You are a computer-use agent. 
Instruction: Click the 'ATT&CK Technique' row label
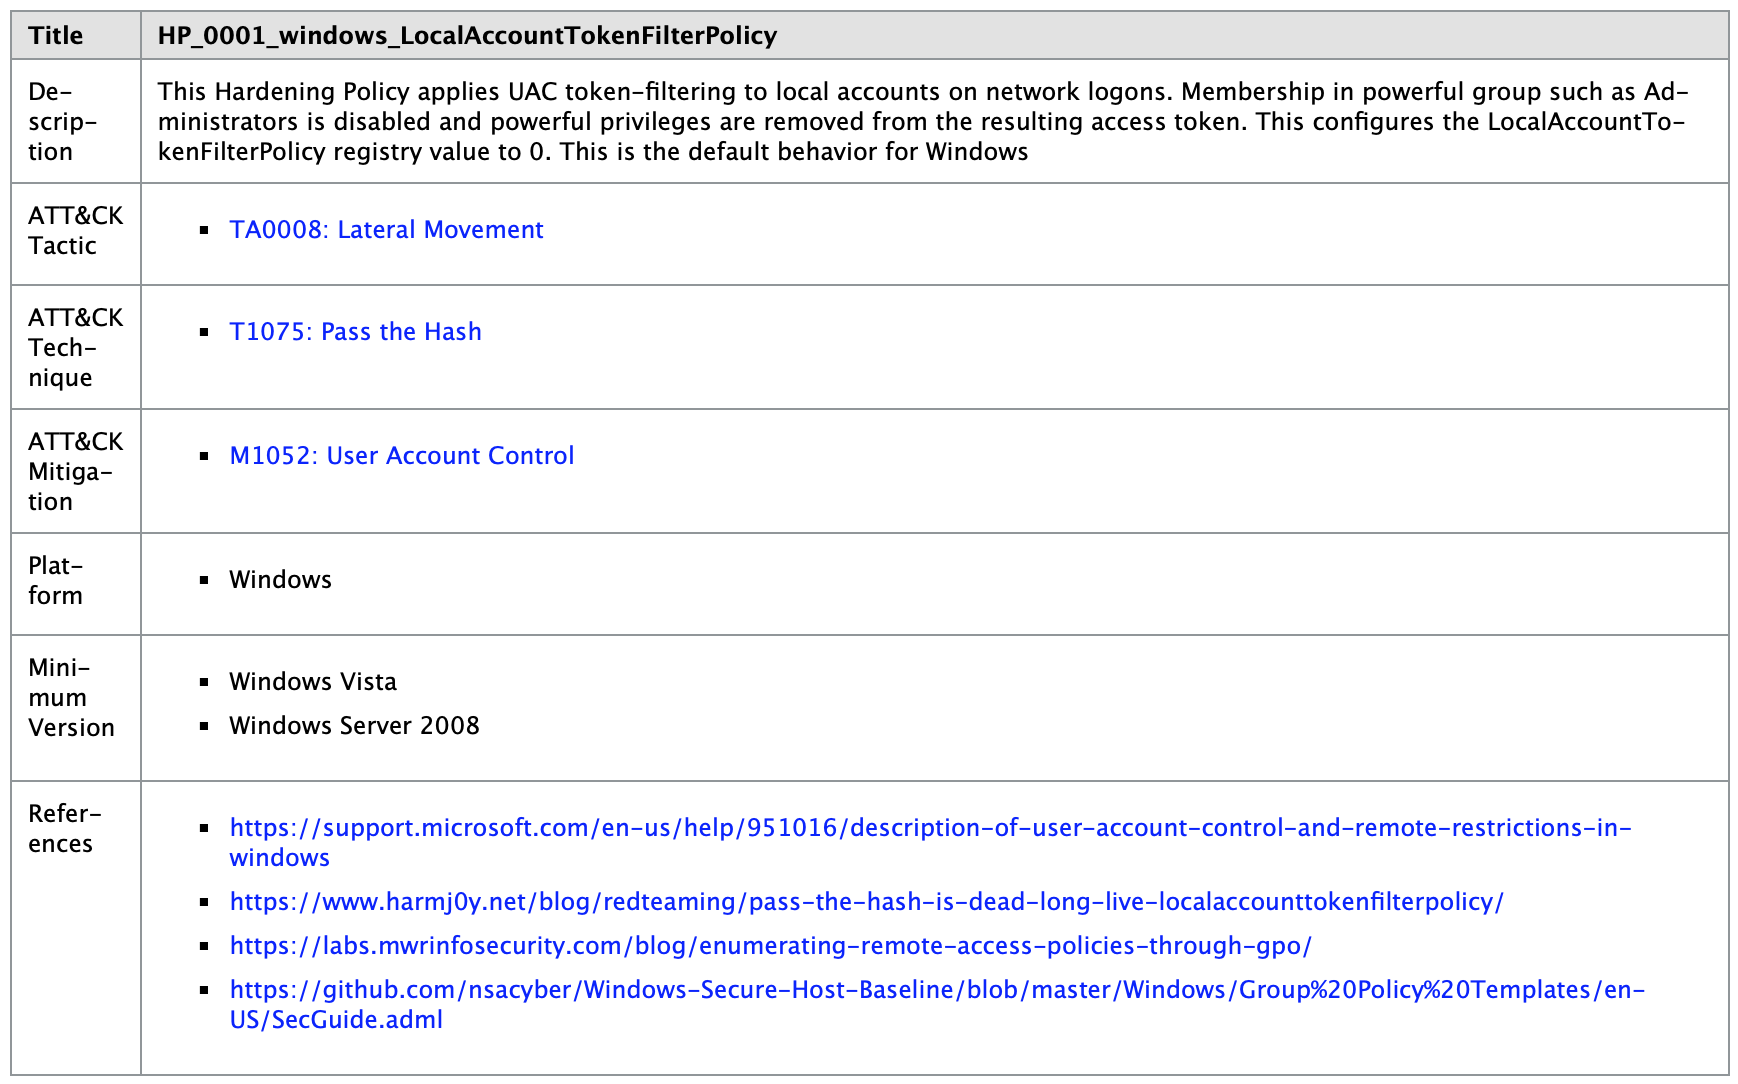[x=75, y=348]
